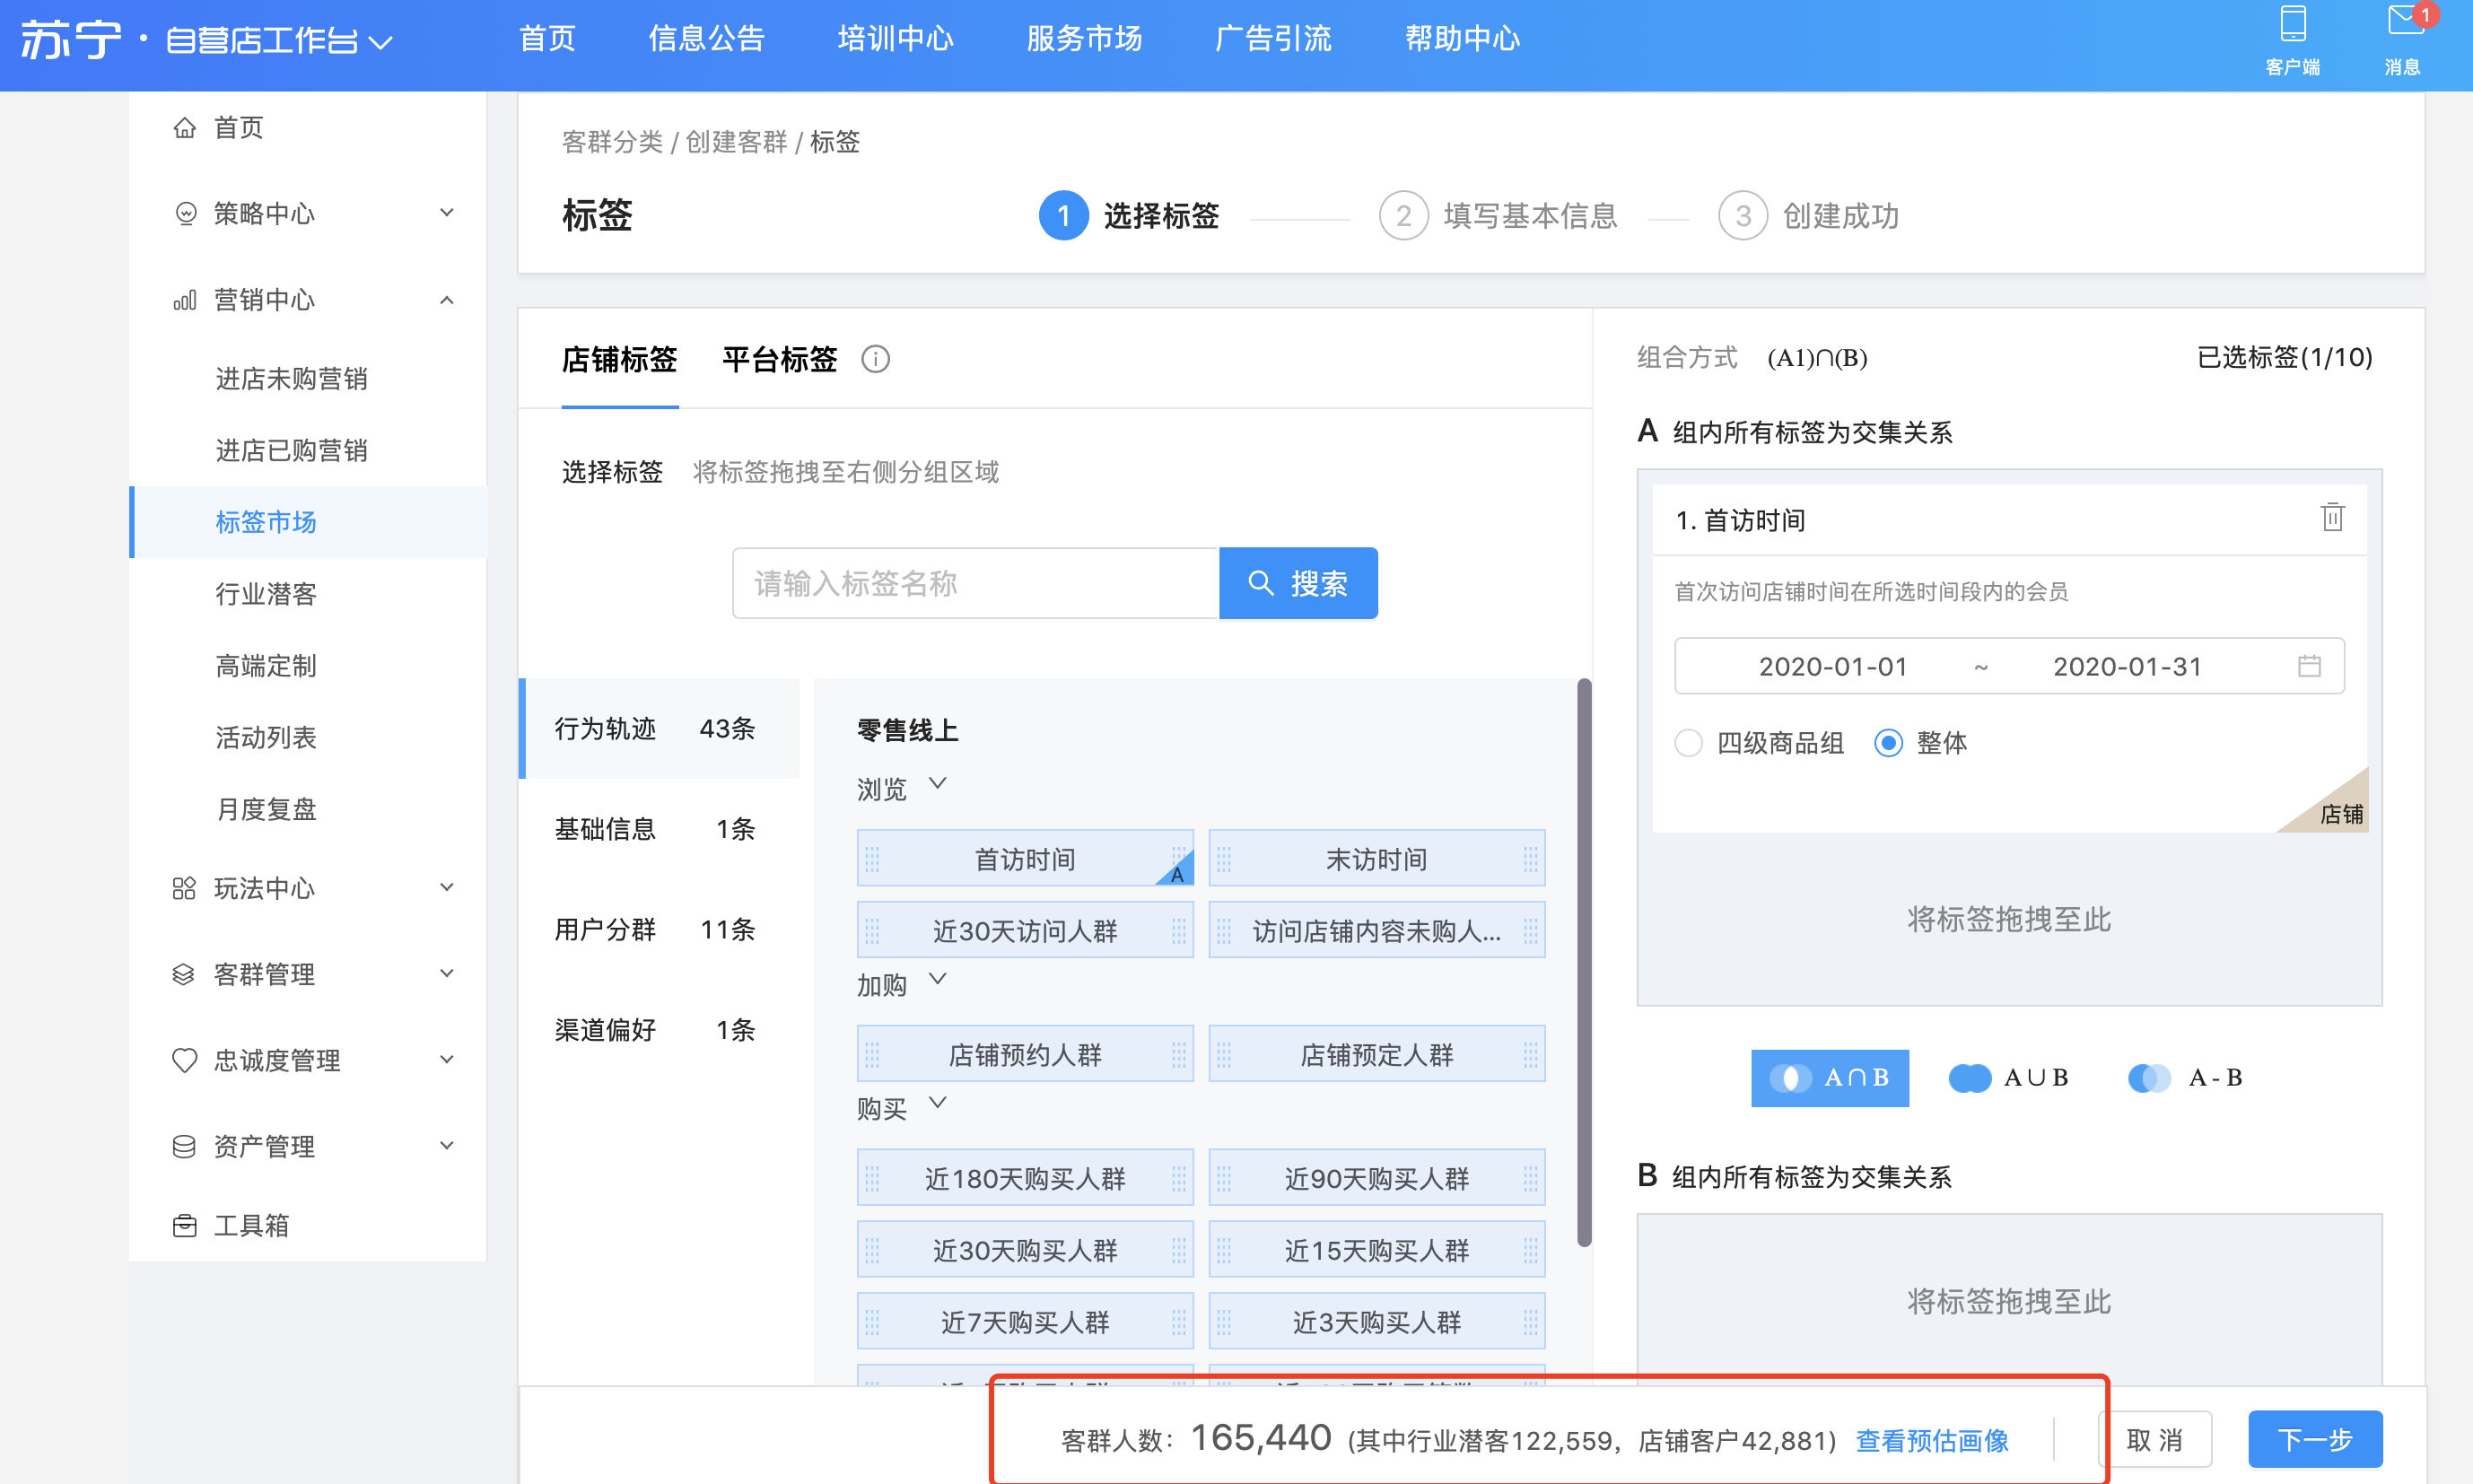This screenshot has height=1484, width=2473.
Task: Click the start date 2020-01-01 field
Action: [1833, 666]
